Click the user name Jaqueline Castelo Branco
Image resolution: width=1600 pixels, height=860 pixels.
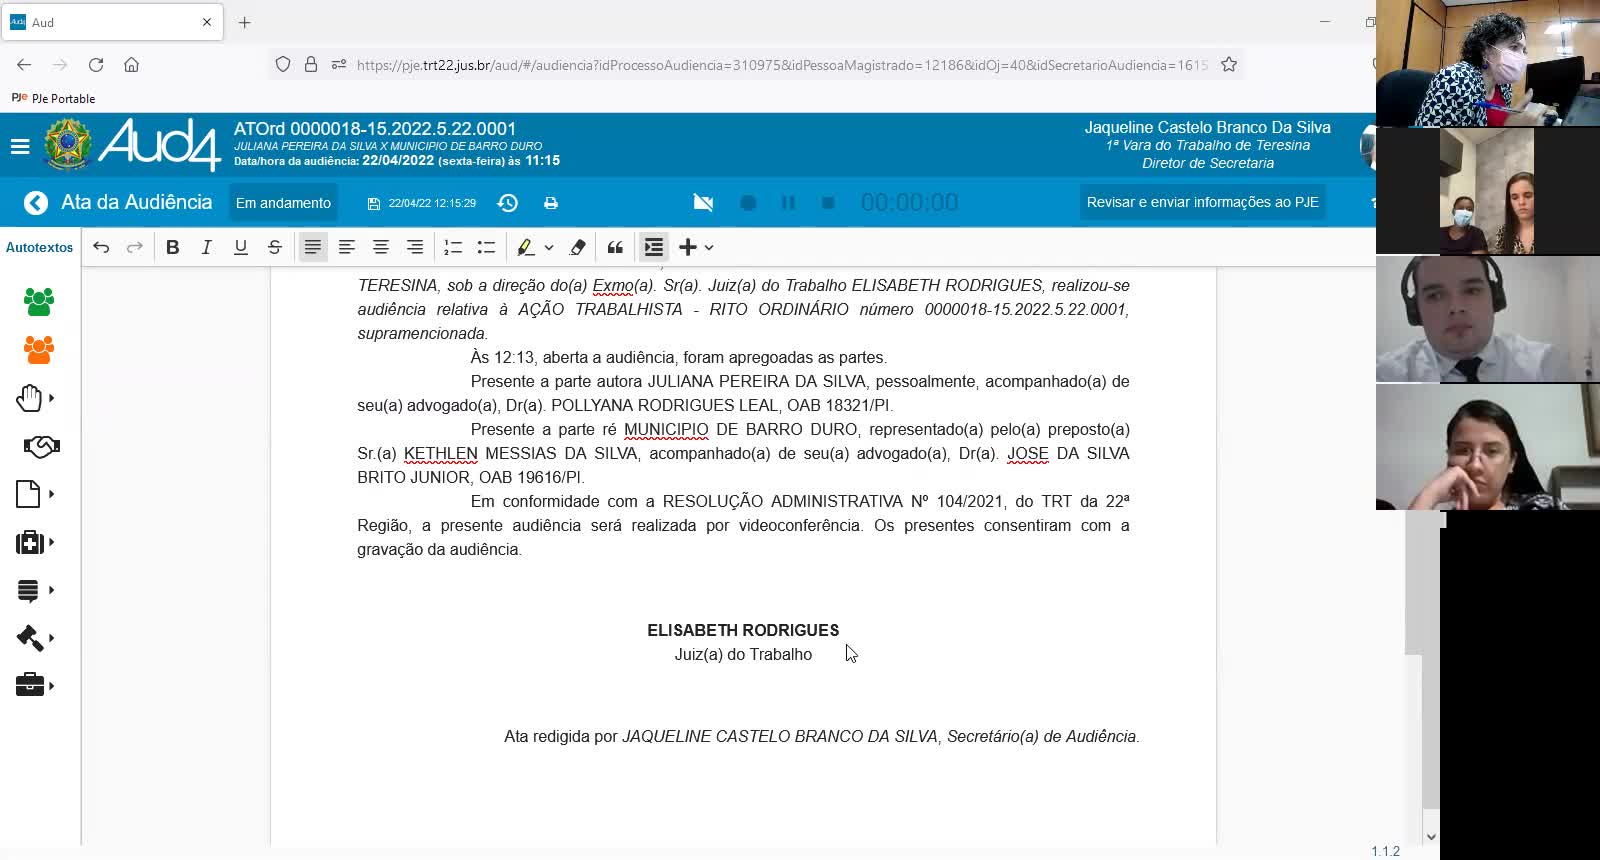point(1208,128)
